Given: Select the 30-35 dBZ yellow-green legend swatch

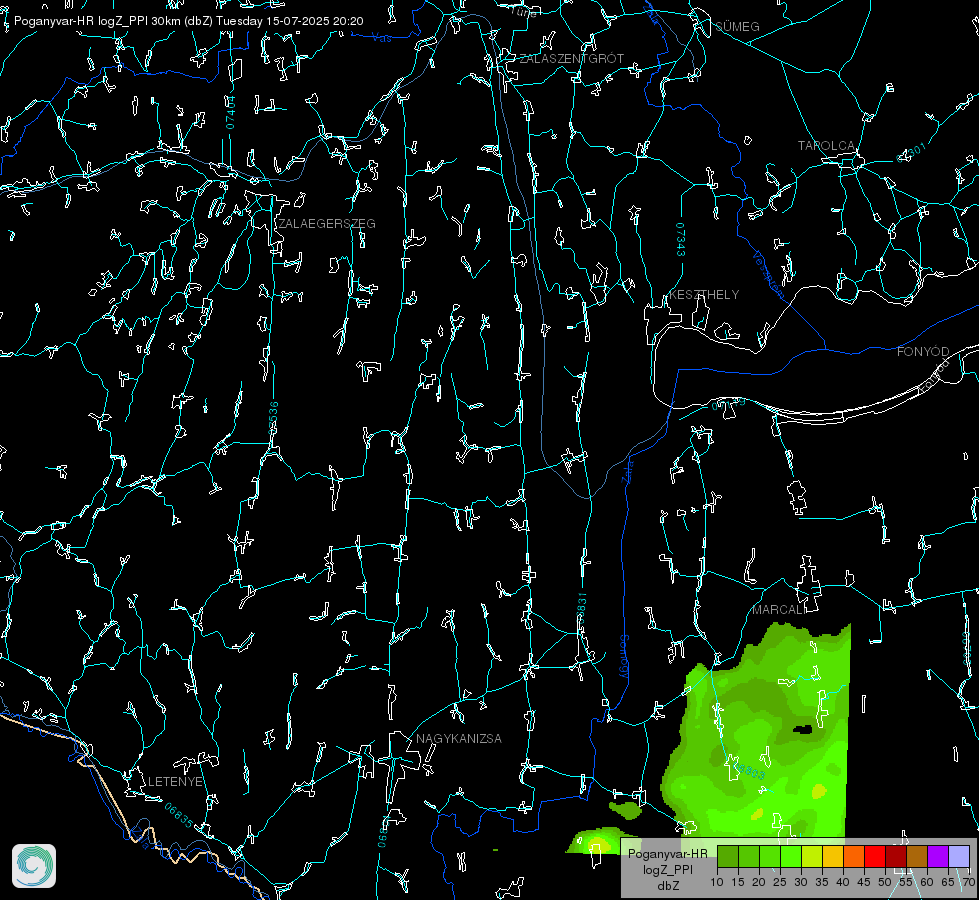Looking at the screenshot, I should tap(812, 856).
